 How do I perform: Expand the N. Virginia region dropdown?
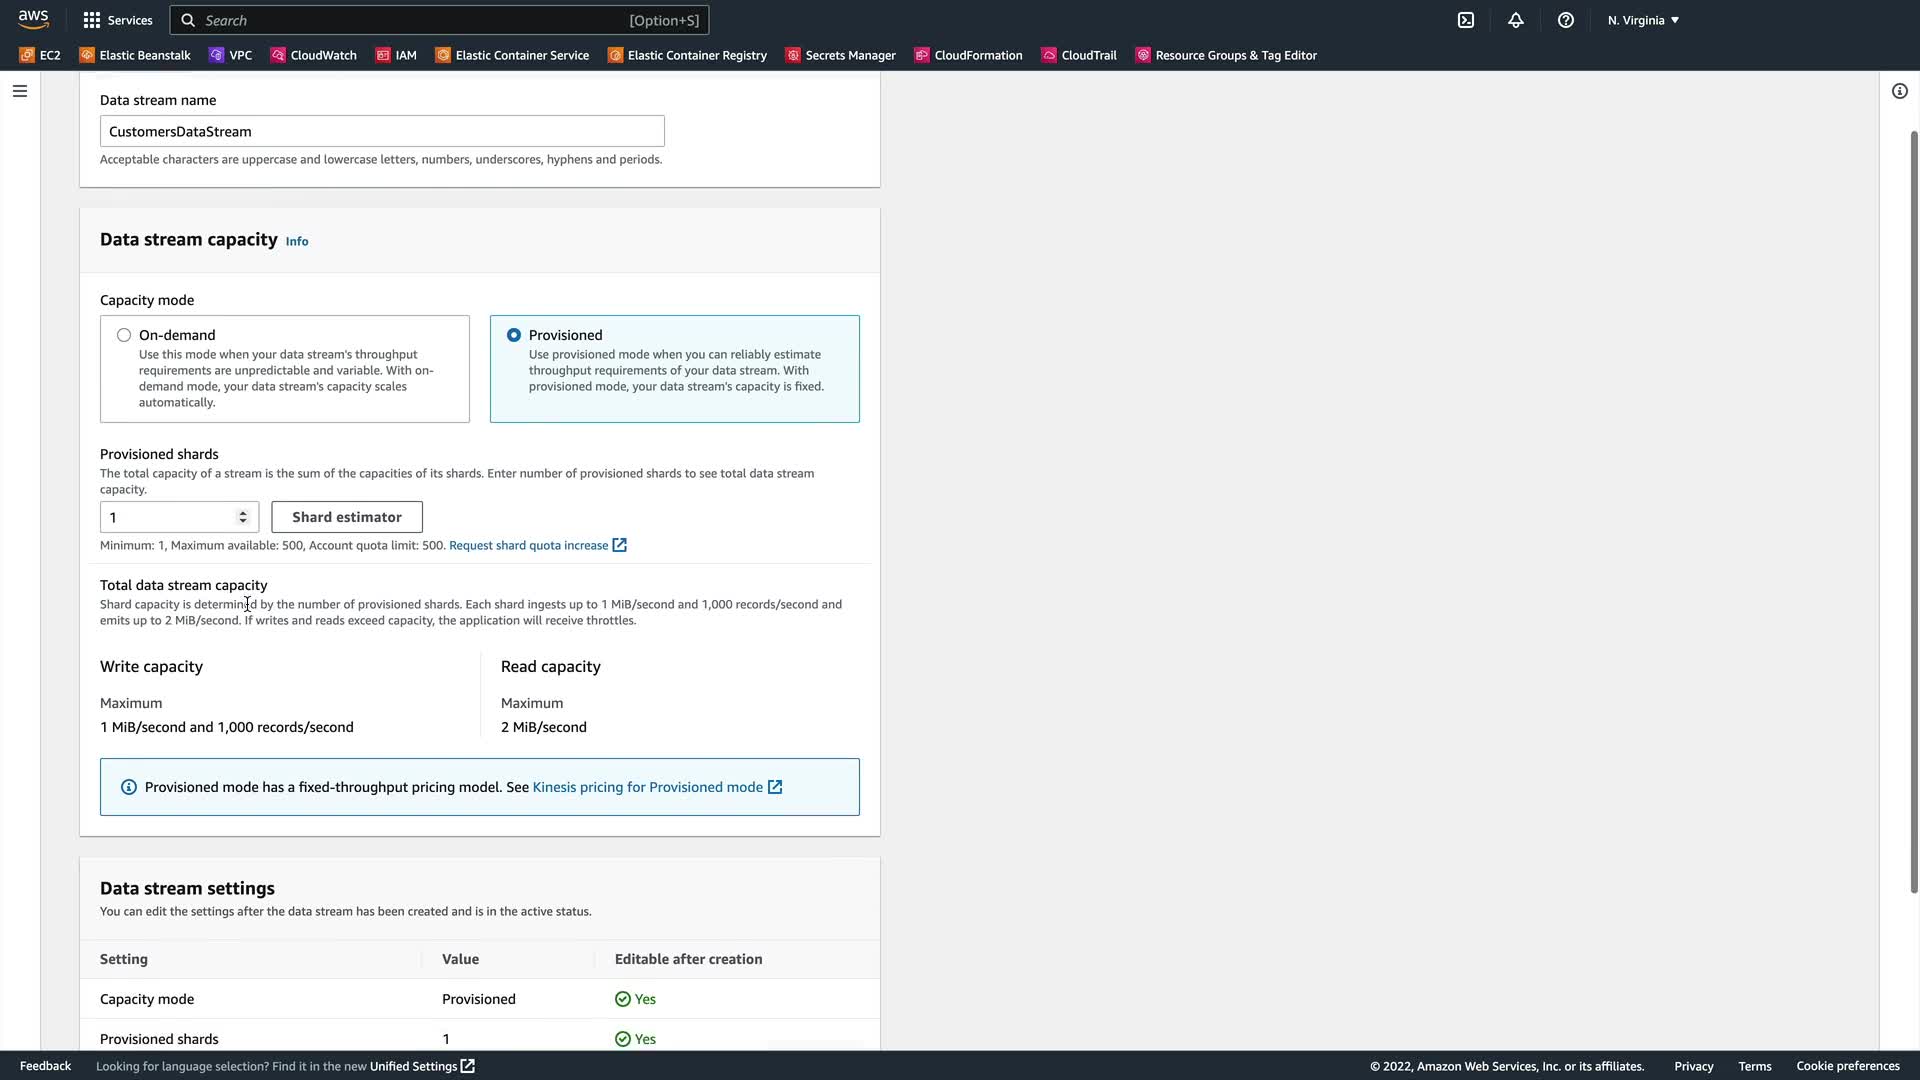coord(1643,20)
